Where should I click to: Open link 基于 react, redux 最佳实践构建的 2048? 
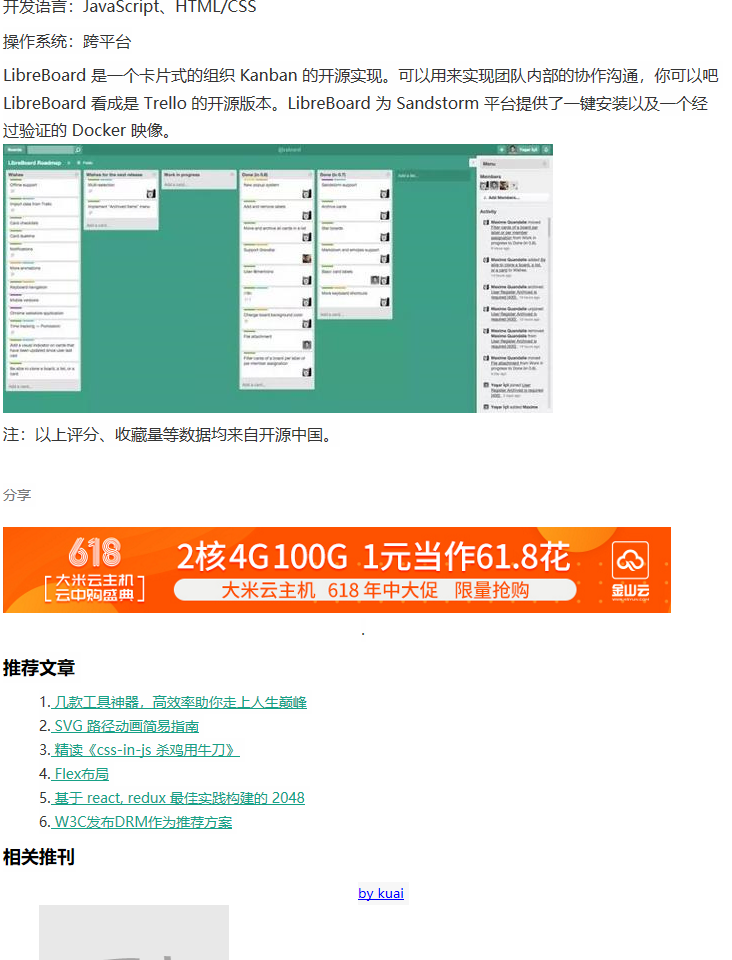(x=178, y=798)
